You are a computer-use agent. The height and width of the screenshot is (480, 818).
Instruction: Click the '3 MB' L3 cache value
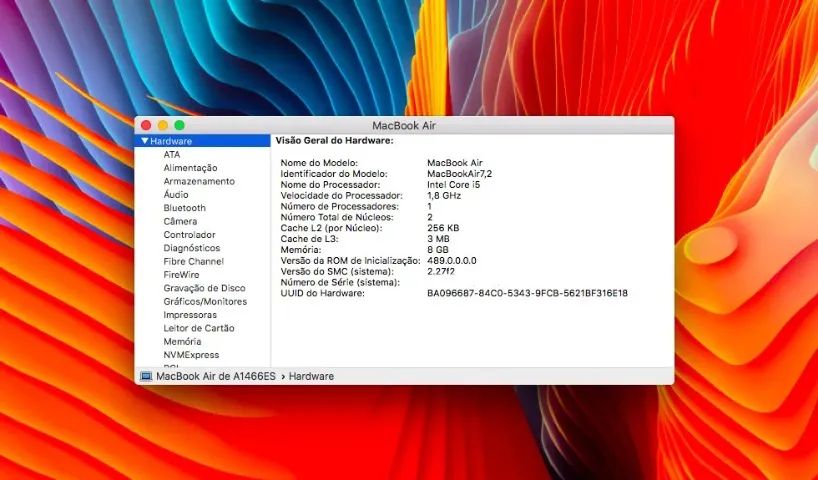pos(438,239)
